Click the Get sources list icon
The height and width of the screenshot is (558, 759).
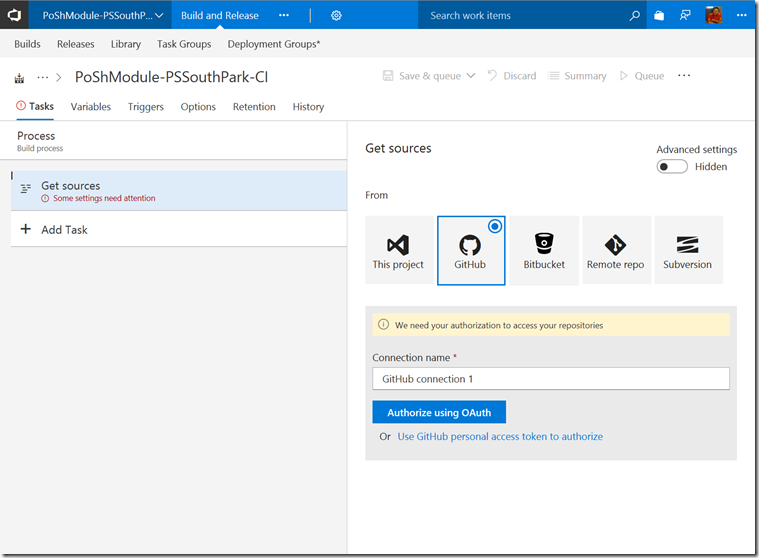pyautogui.click(x=26, y=189)
